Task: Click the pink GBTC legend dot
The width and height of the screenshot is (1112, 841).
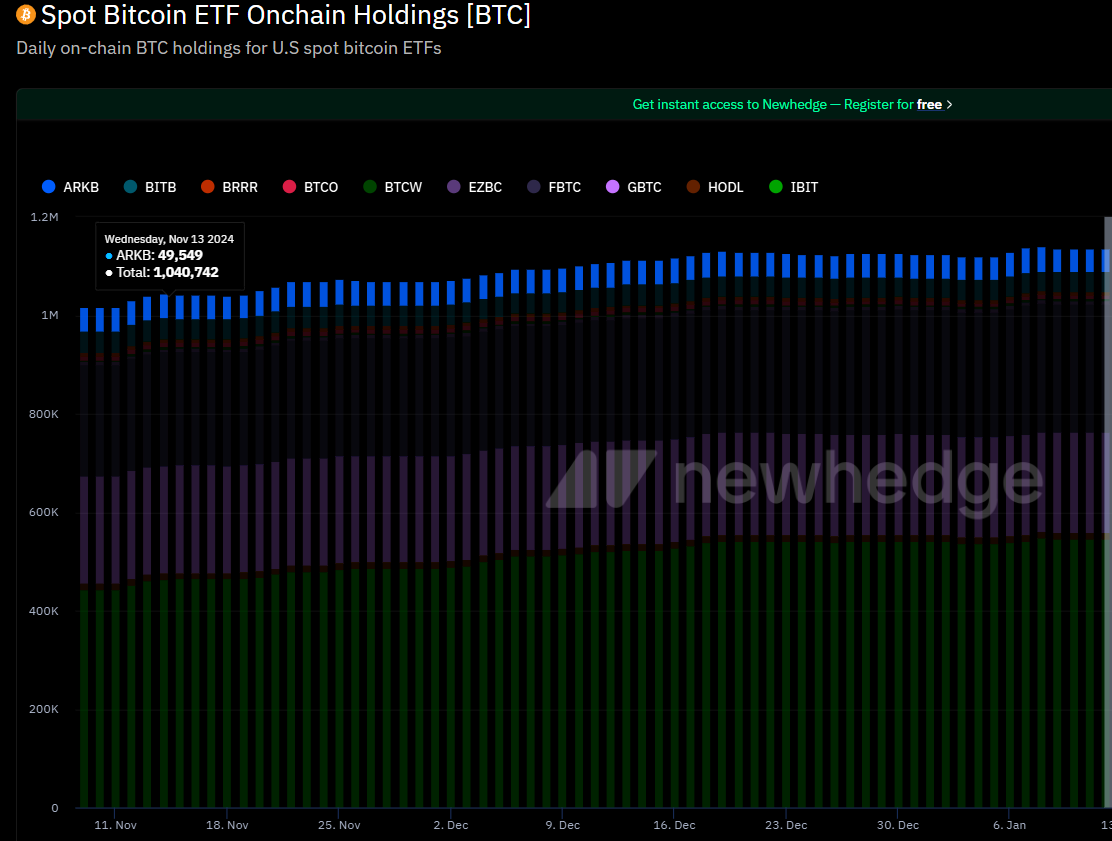Action: [613, 186]
